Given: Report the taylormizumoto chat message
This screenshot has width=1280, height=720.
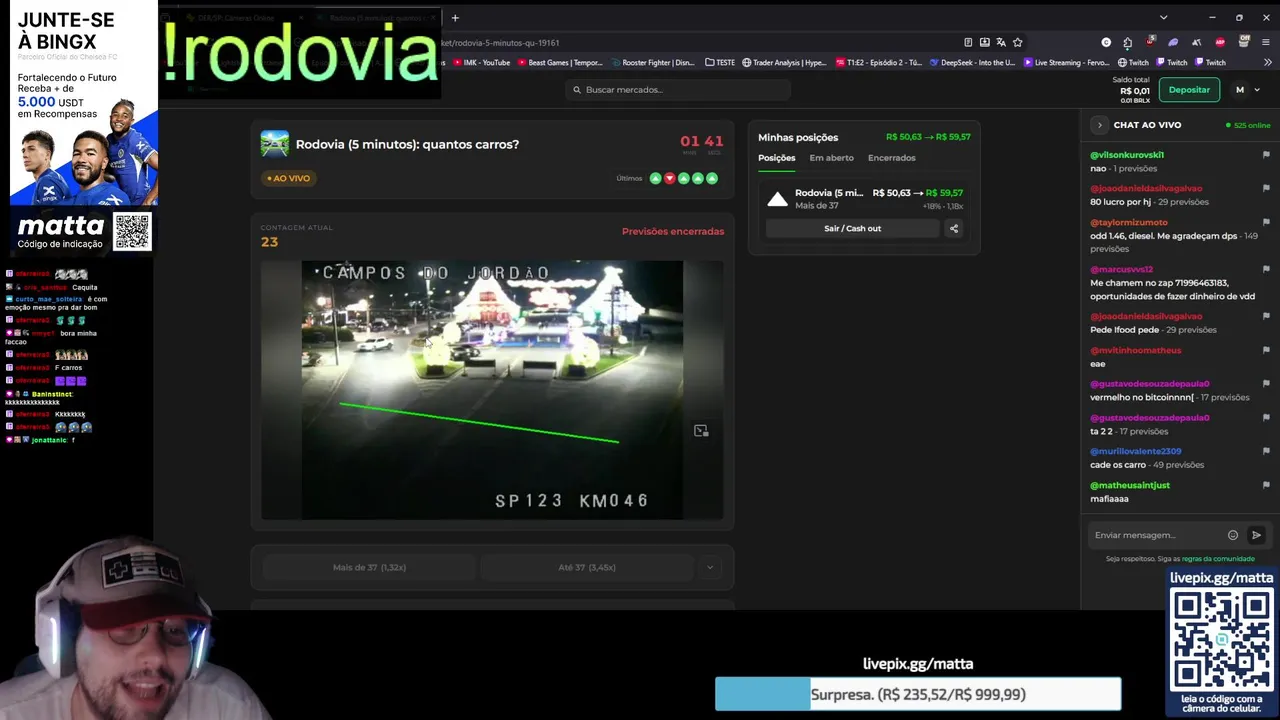Looking at the screenshot, I should coord(1266,222).
